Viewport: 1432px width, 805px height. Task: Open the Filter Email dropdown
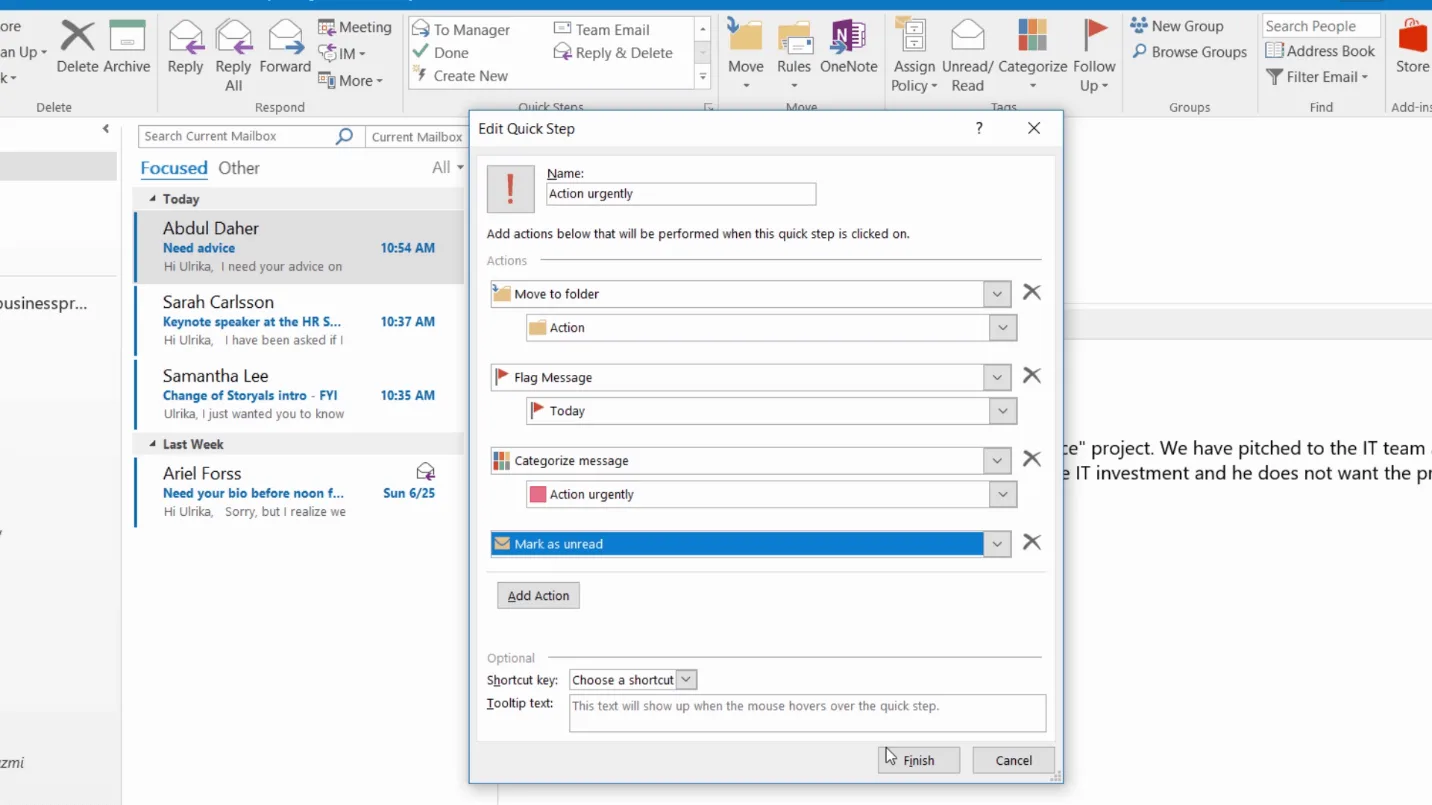point(1316,76)
